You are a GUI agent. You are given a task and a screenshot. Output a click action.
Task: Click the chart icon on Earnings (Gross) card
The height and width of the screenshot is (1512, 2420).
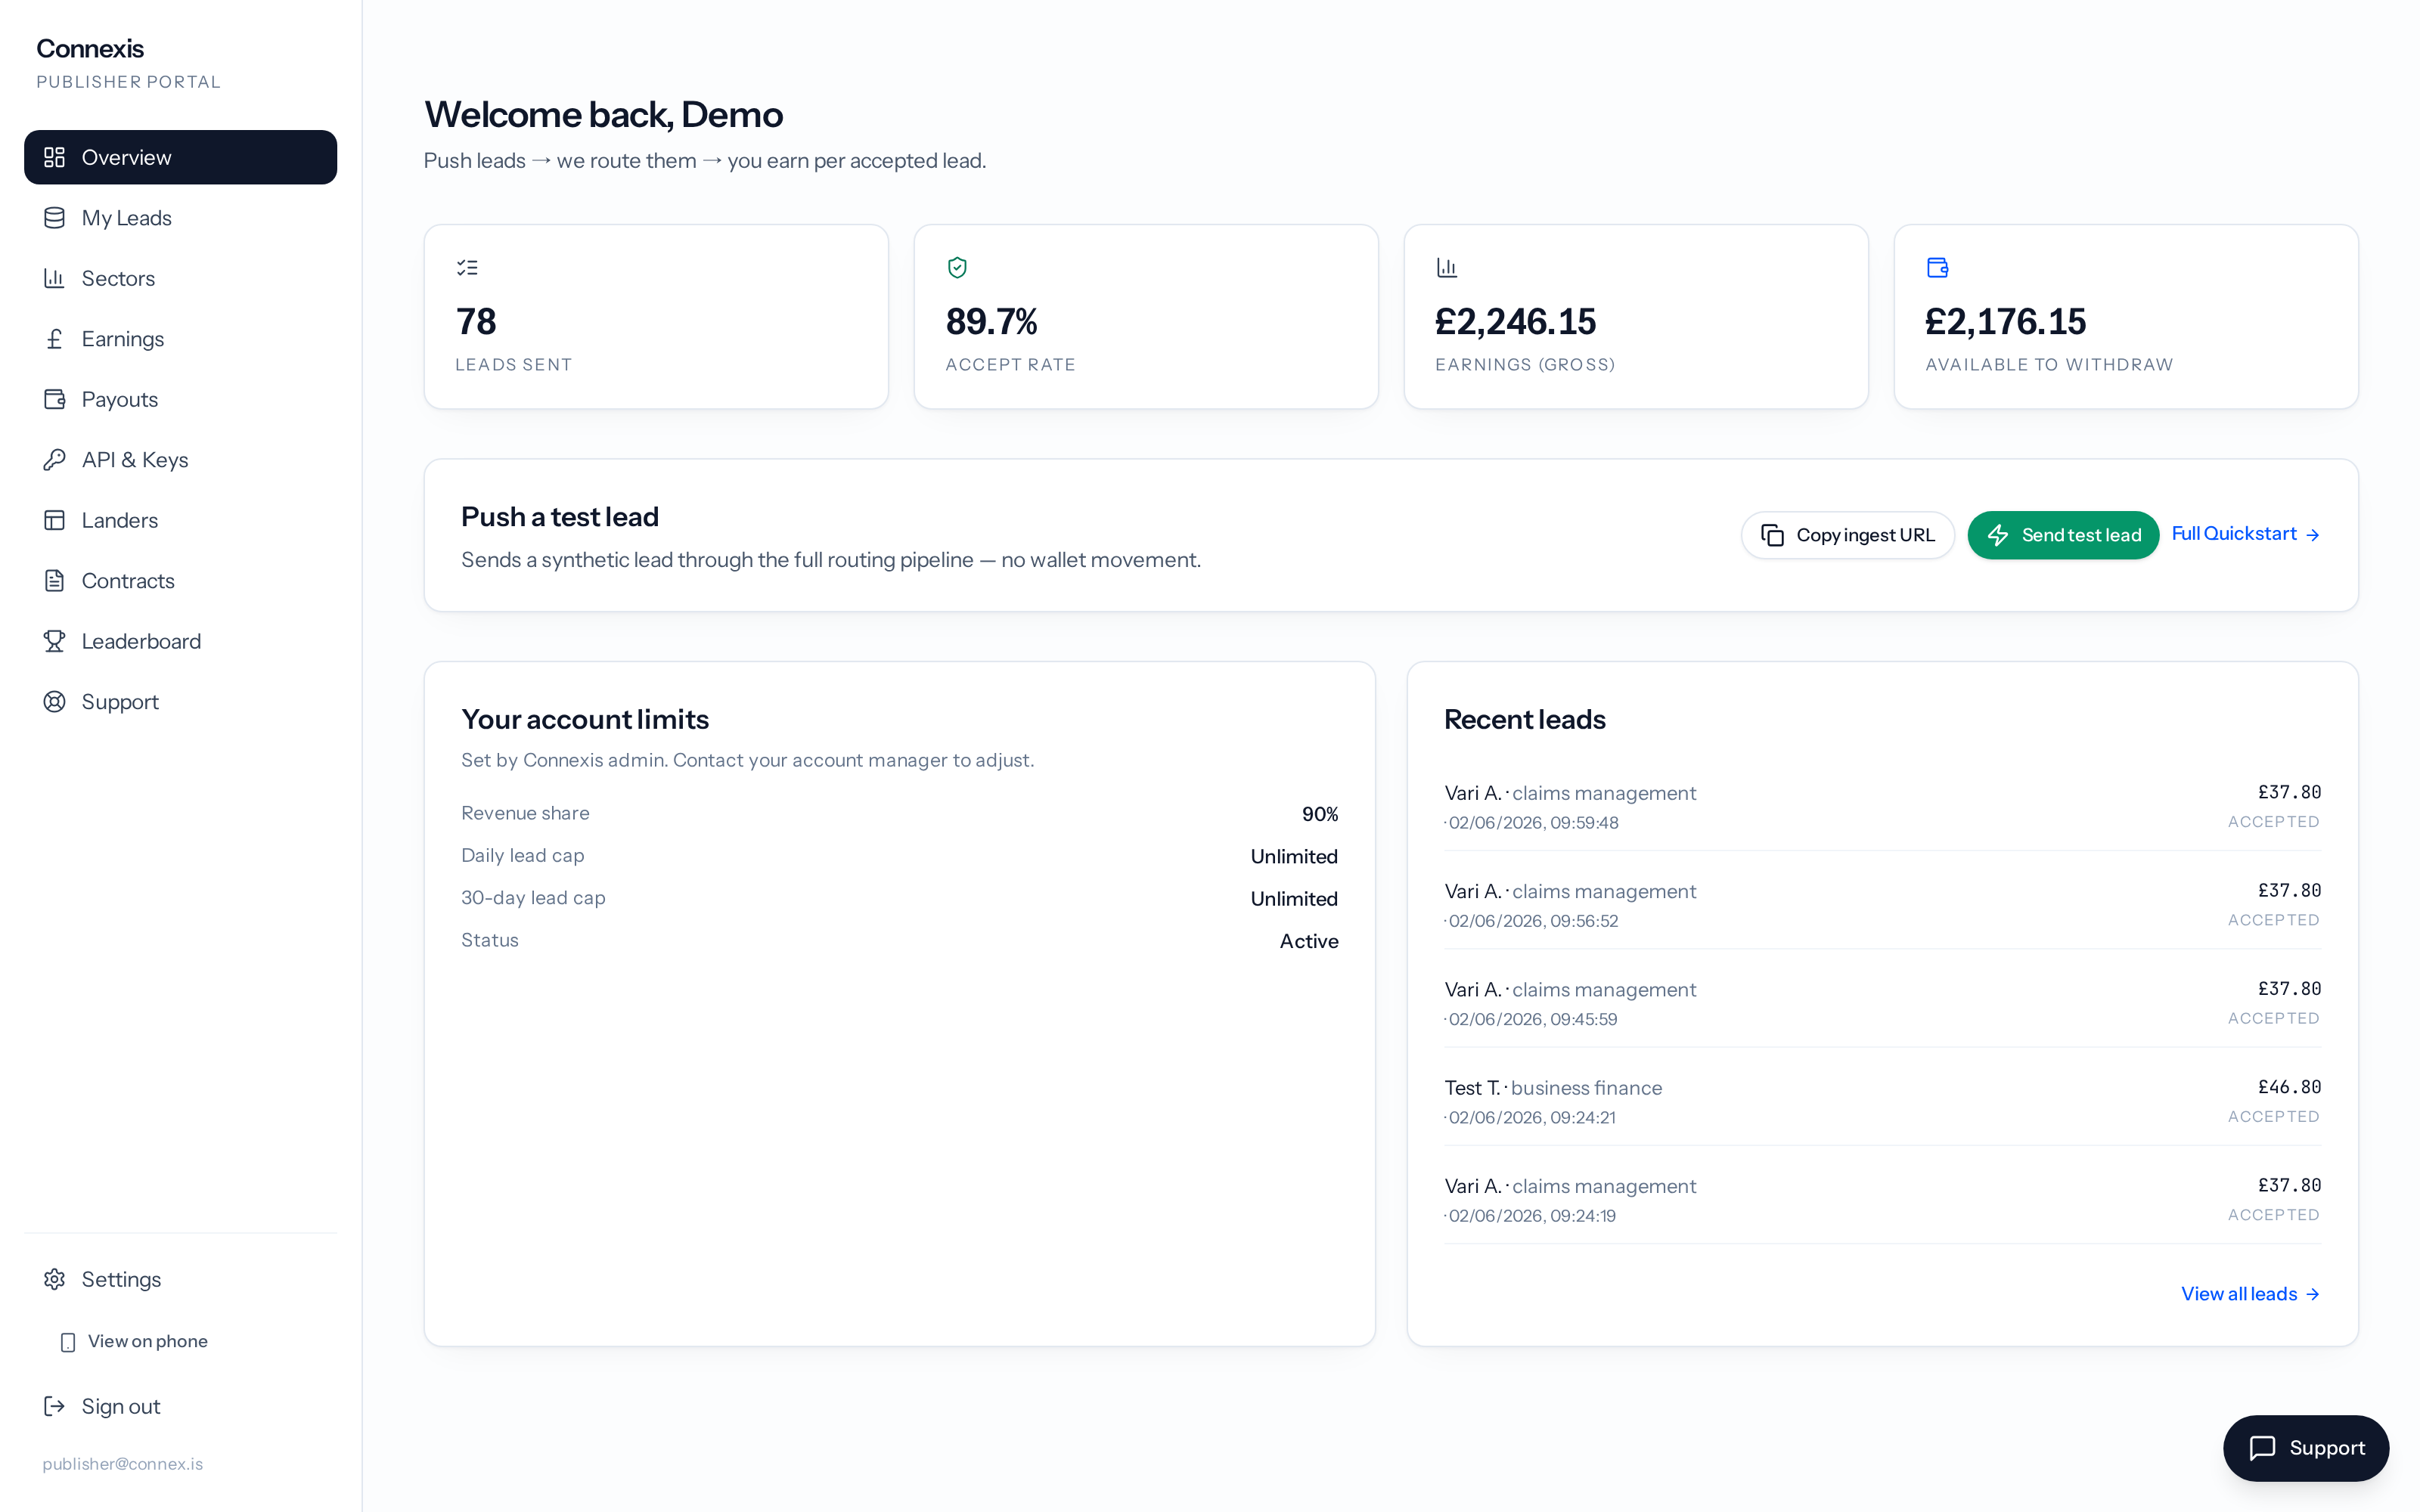pyautogui.click(x=1447, y=267)
